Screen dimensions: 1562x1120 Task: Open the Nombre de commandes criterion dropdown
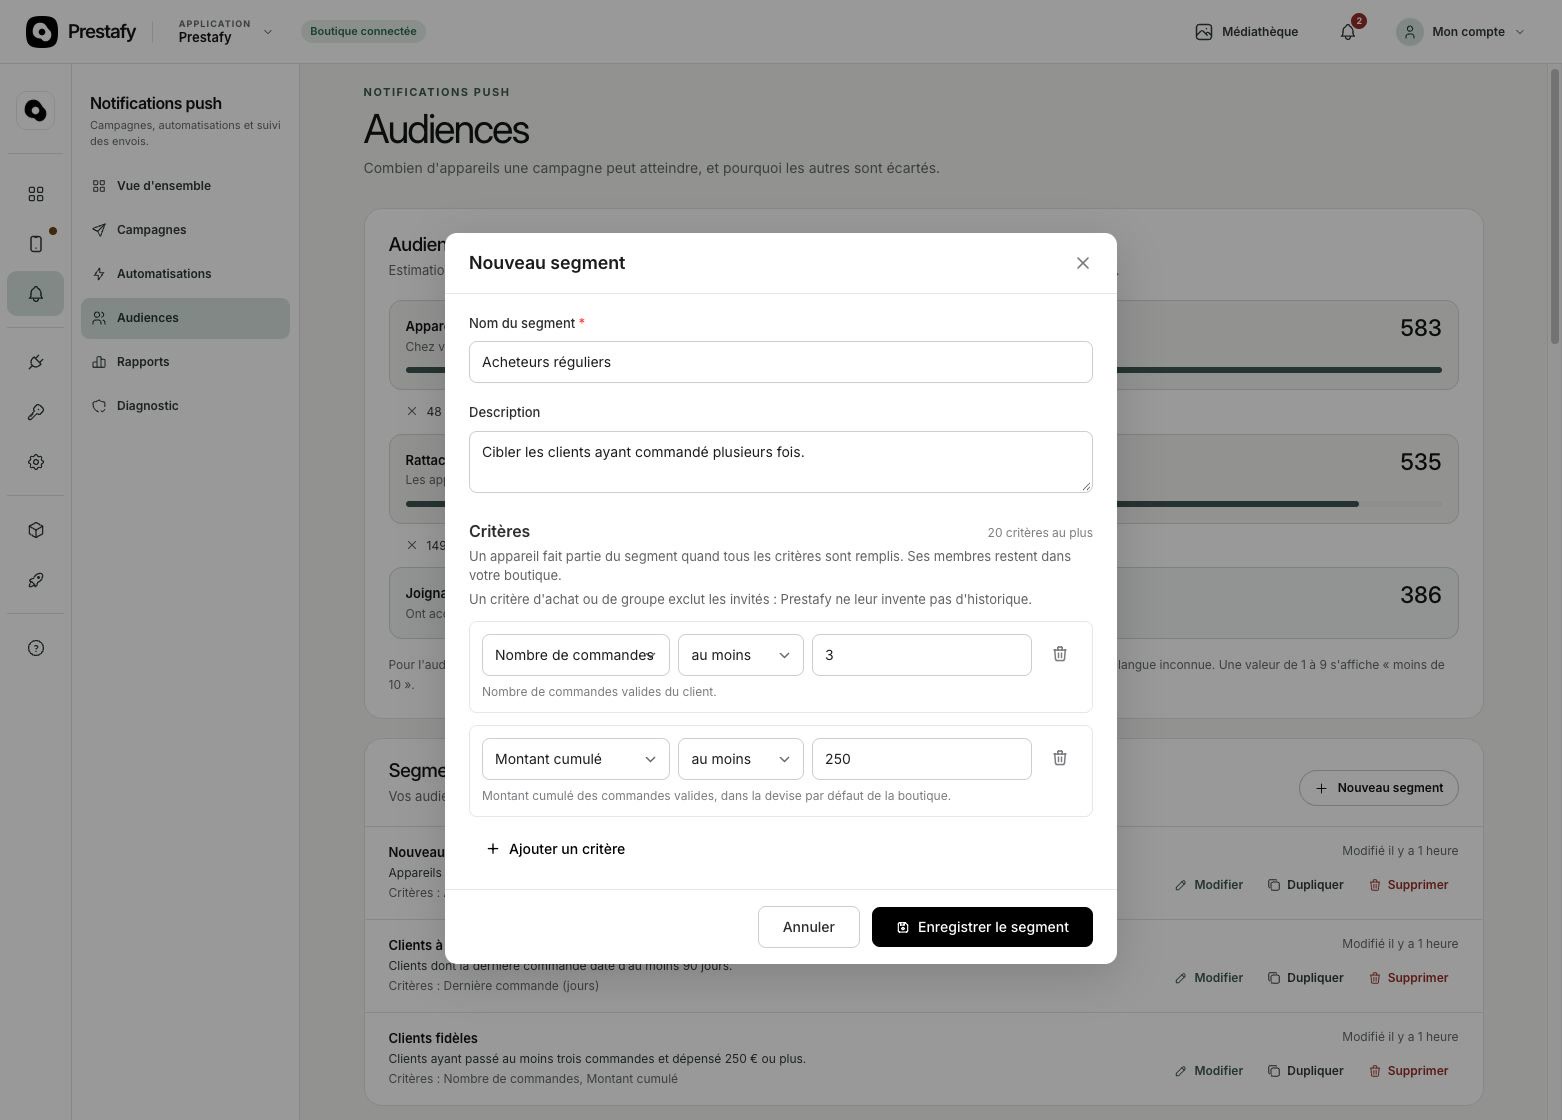(x=576, y=655)
